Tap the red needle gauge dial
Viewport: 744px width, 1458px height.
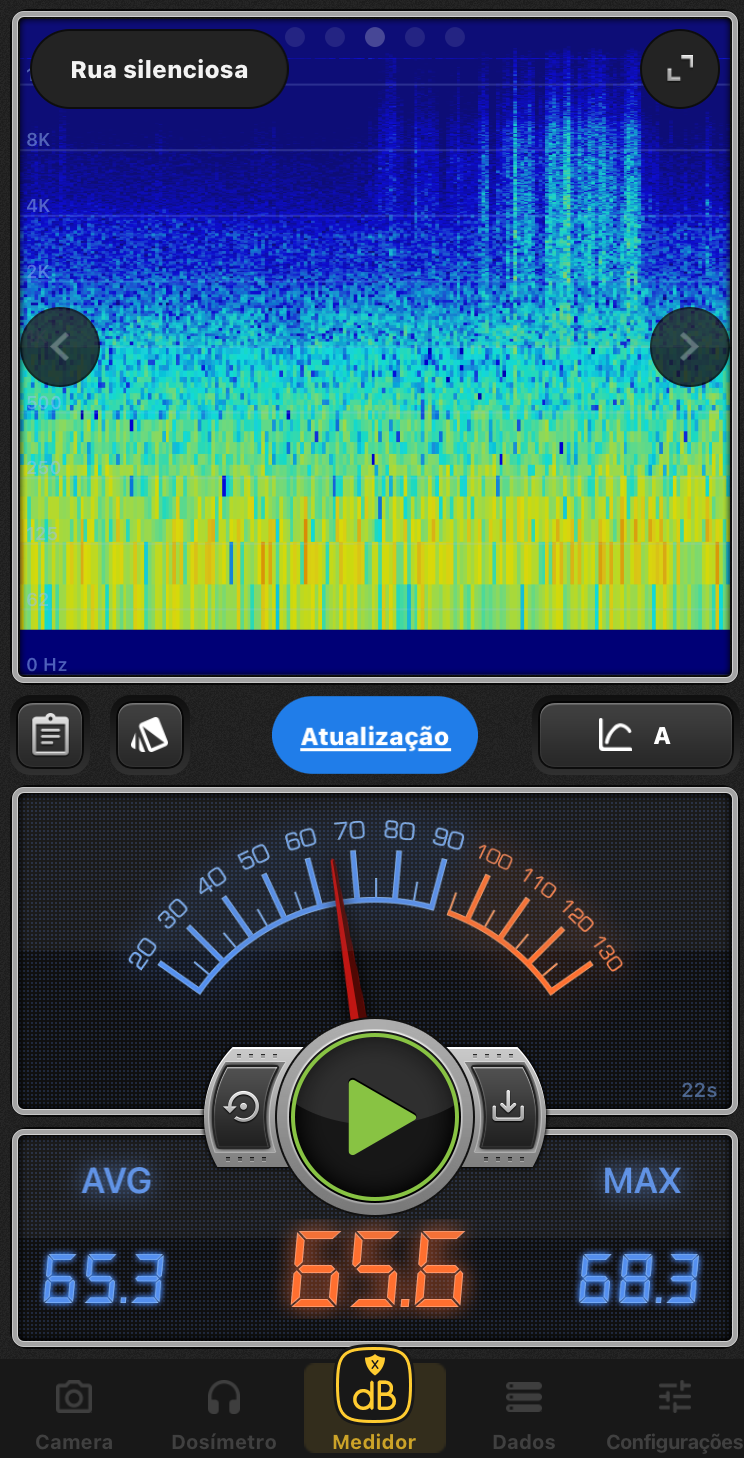click(374, 920)
